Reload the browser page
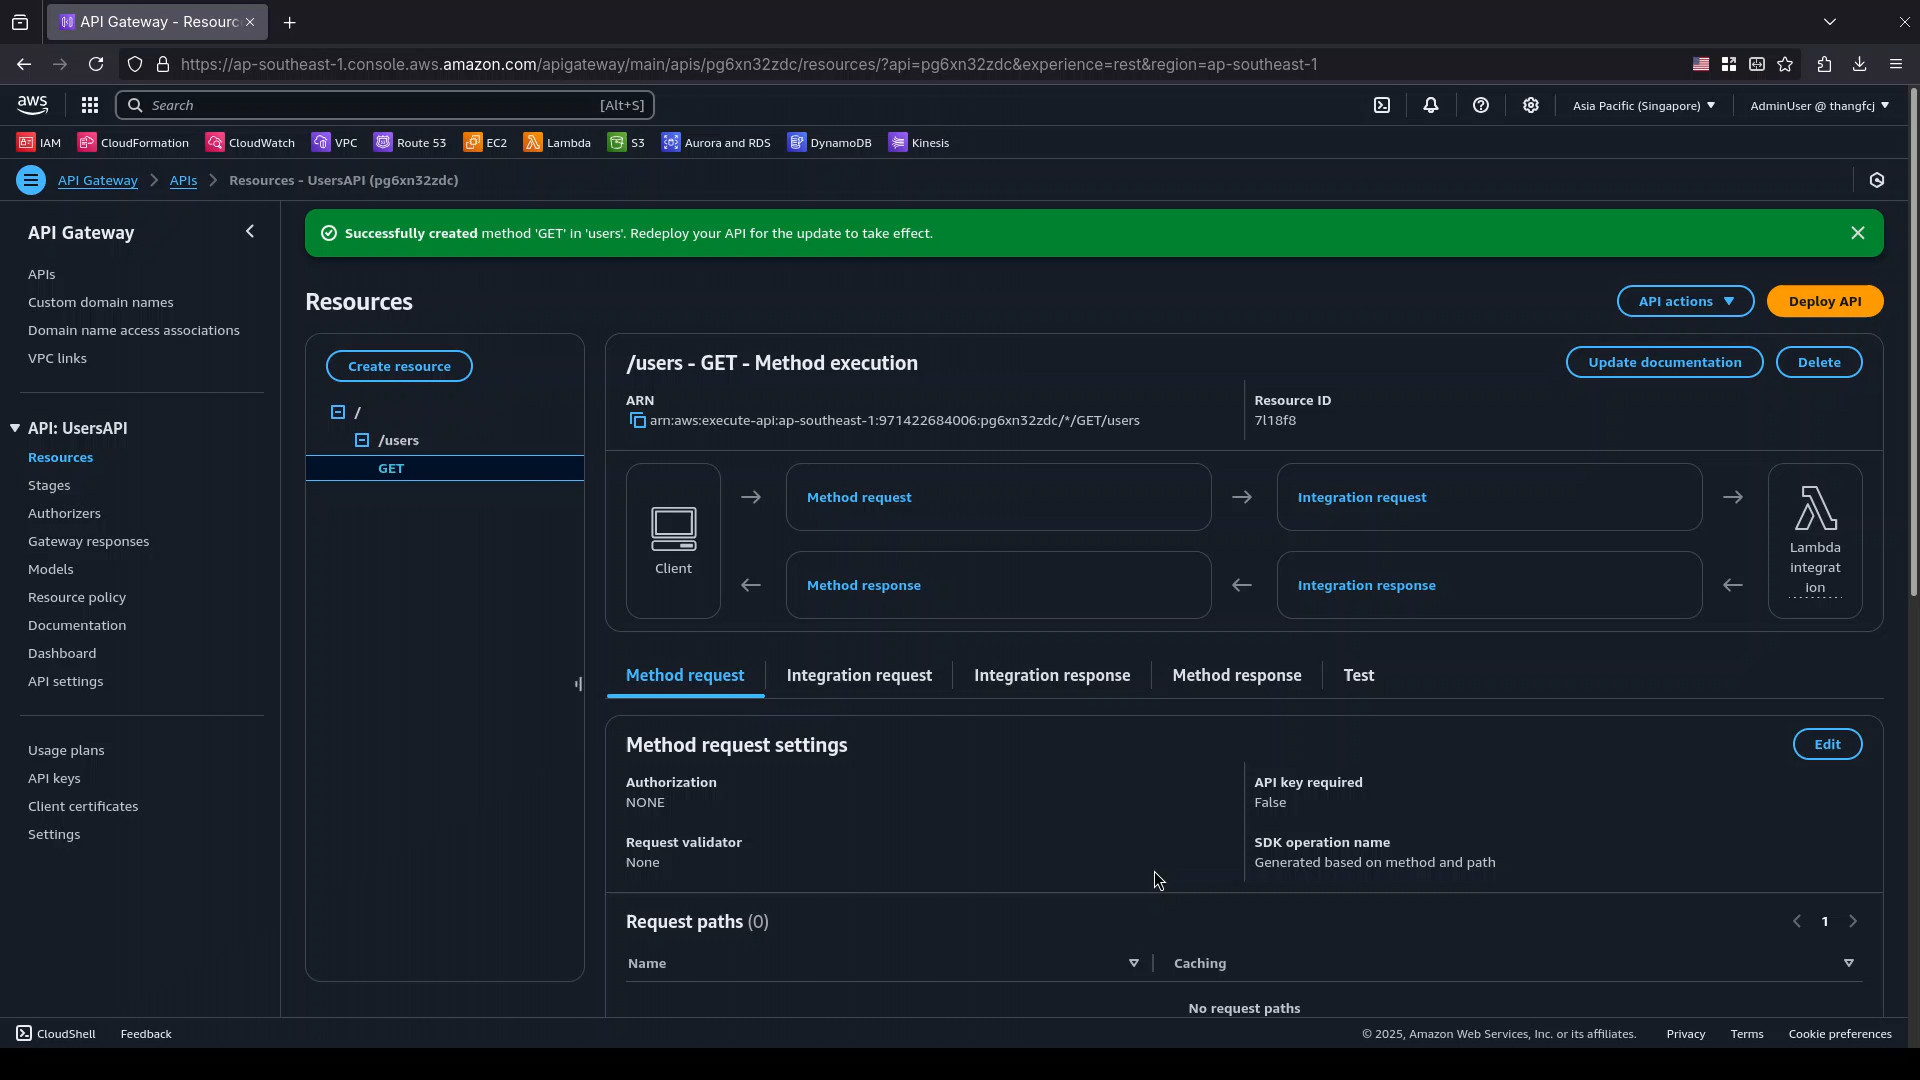 [96, 64]
